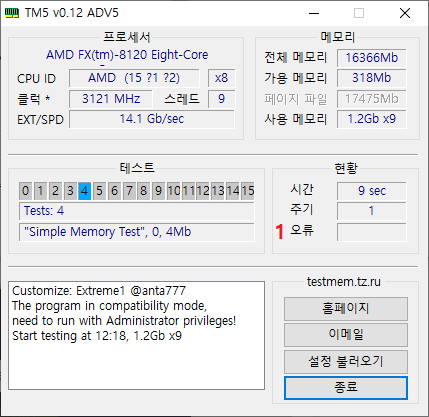Select test box number 11

(x=189, y=191)
